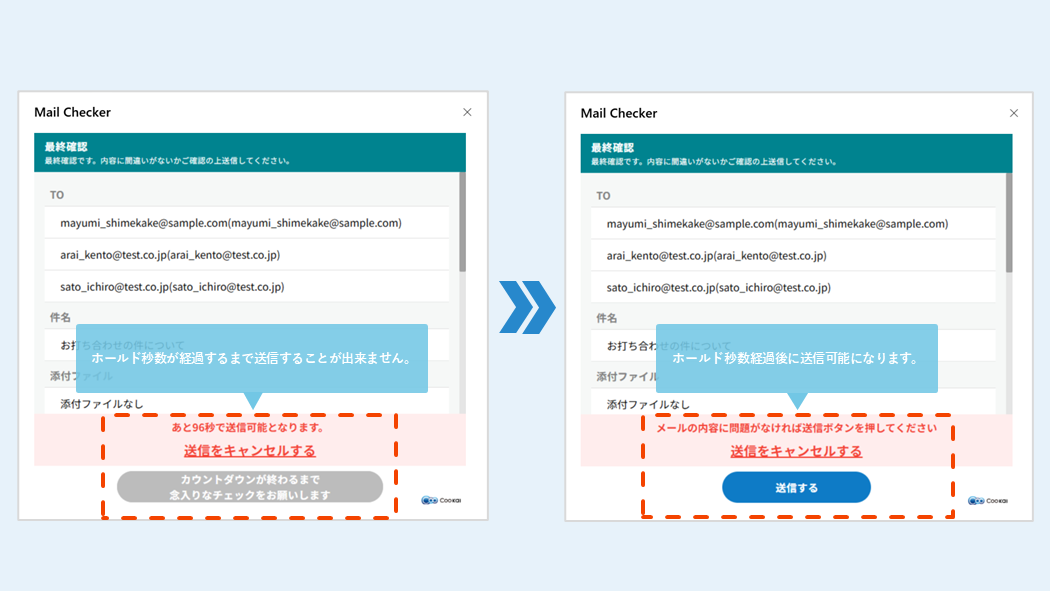Click the grey カウントダウンが終わるまで button
The image size is (1050, 591).
pos(250,487)
